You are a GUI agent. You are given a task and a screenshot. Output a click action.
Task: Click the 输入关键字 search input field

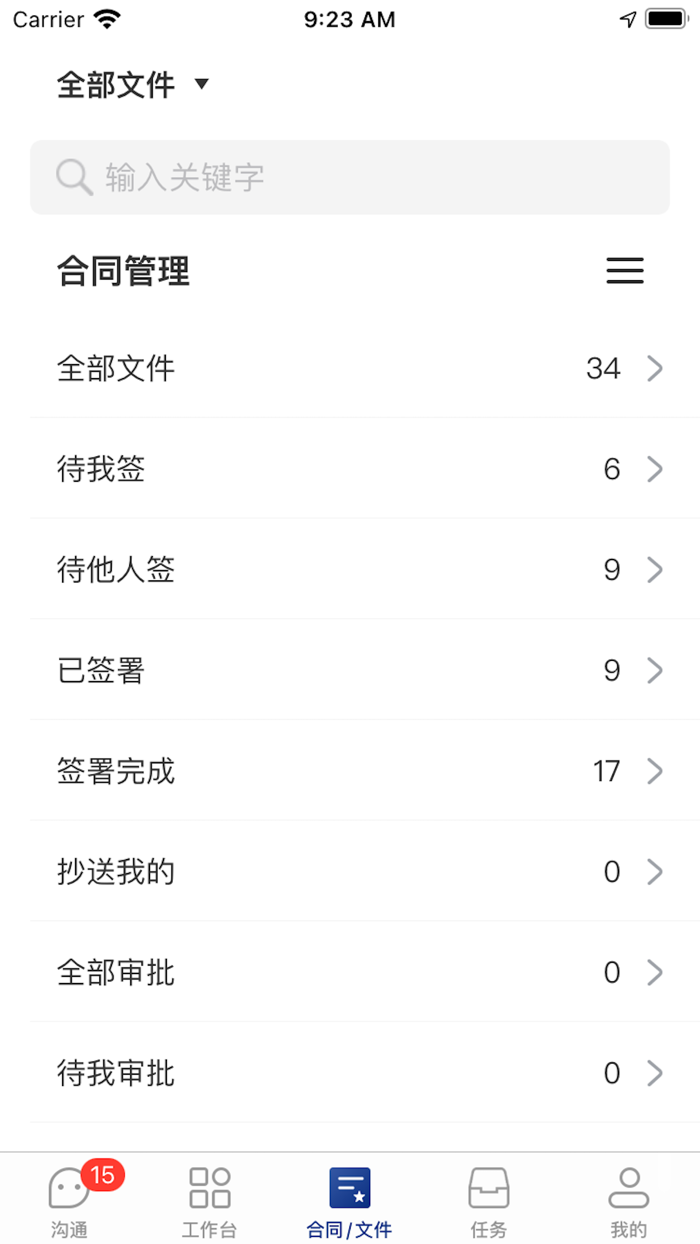pyautogui.click(x=350, y=177)
